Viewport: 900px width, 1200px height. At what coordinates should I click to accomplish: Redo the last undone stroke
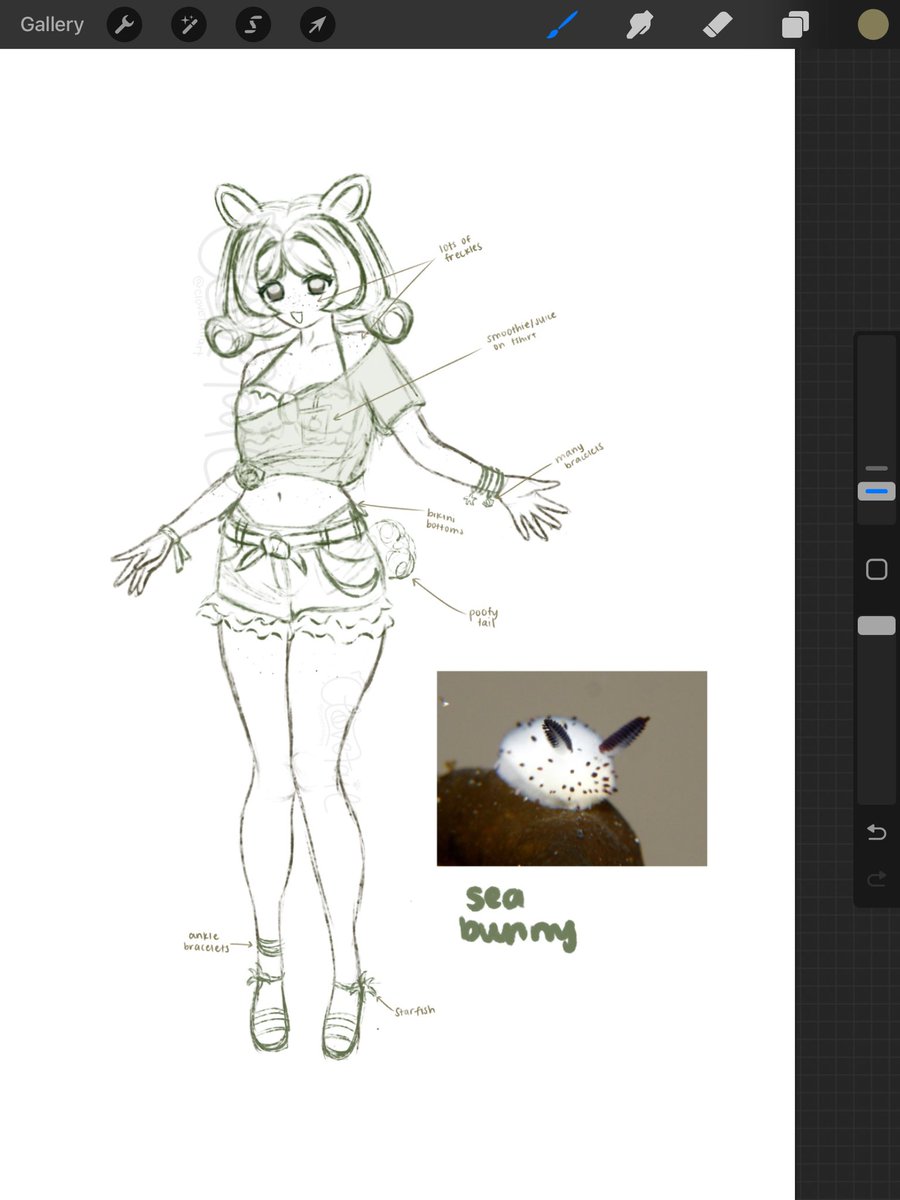point(877,879)
